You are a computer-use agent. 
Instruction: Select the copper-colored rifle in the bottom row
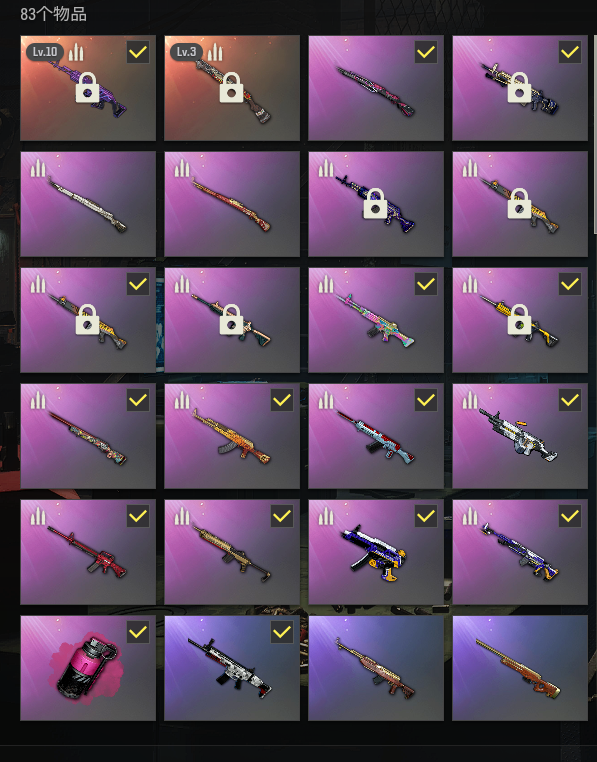pos(376,668)
